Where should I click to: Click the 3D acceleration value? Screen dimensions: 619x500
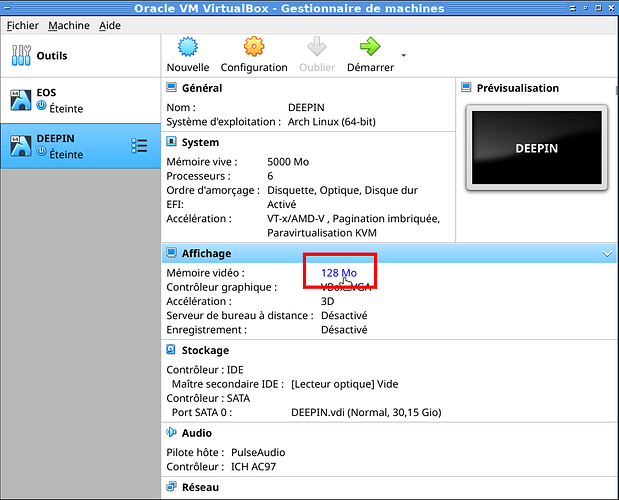(x=327, y=301)
